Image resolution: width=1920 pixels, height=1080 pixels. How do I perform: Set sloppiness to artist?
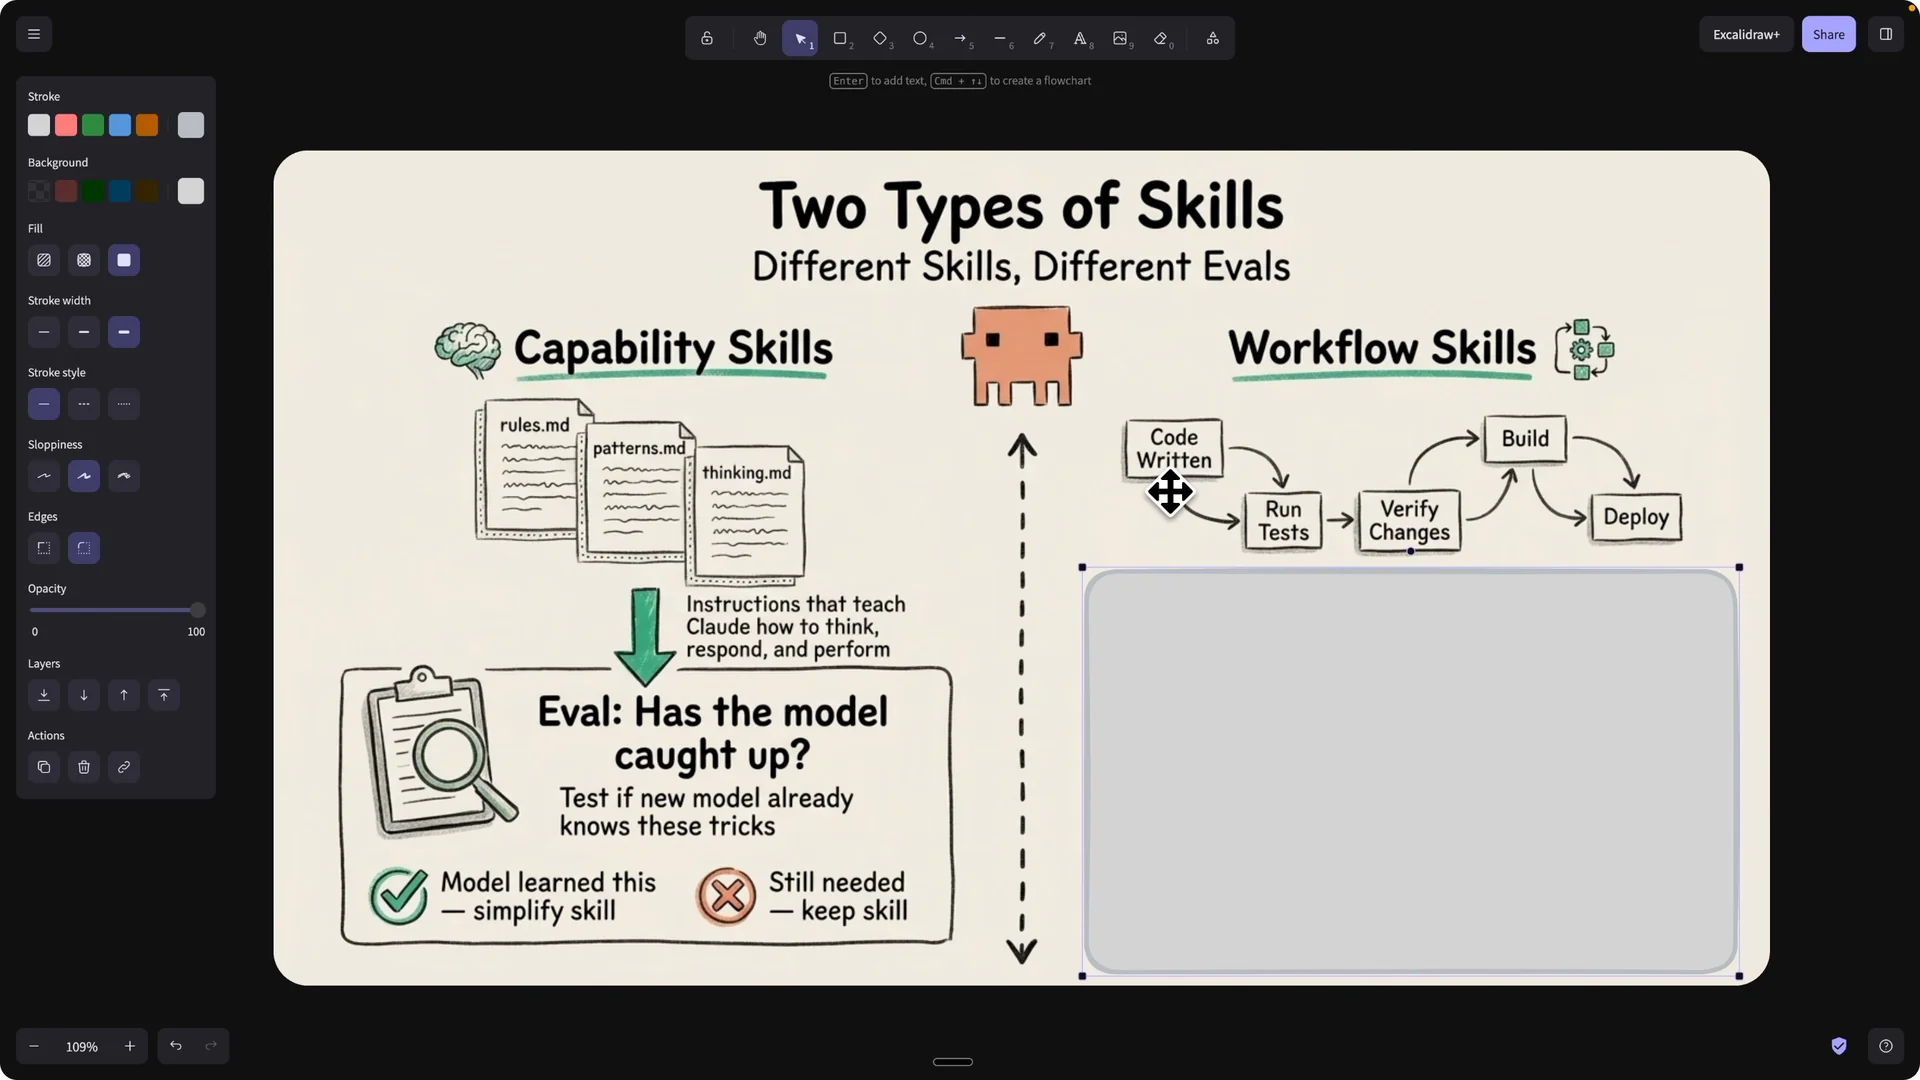(84, 476)
